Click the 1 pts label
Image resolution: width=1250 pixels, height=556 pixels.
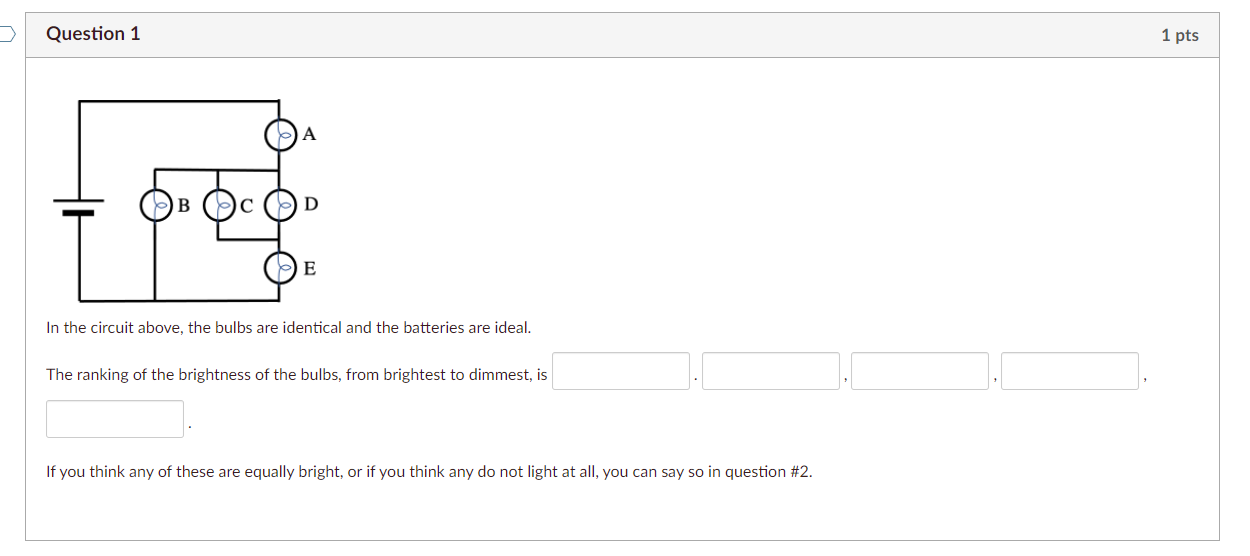click(1180, 35)
